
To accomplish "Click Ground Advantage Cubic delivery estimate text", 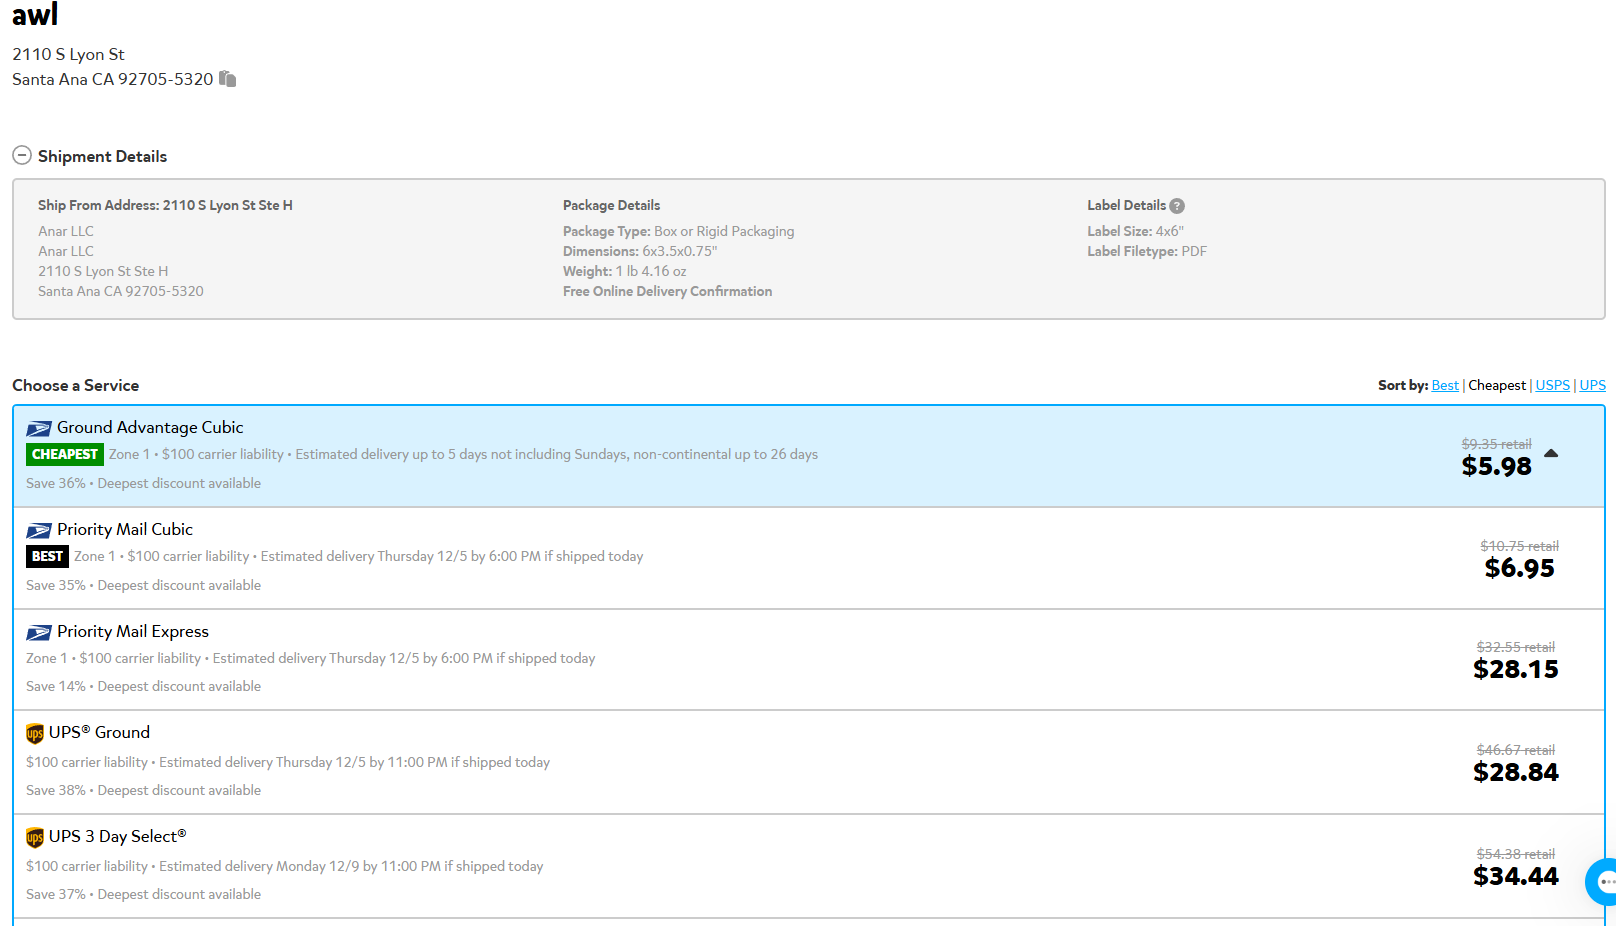I will [x=556, y=454].
